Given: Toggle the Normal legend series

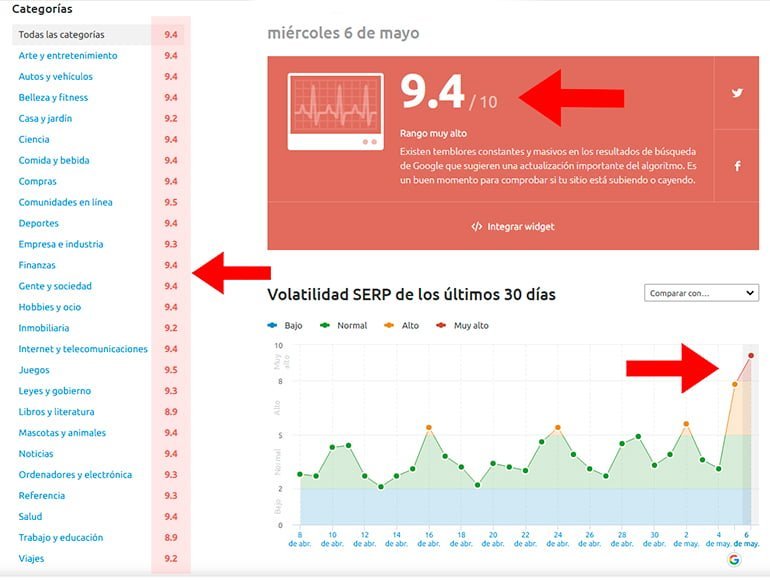Looking at the screenshot, I should [x=344, y=326].
